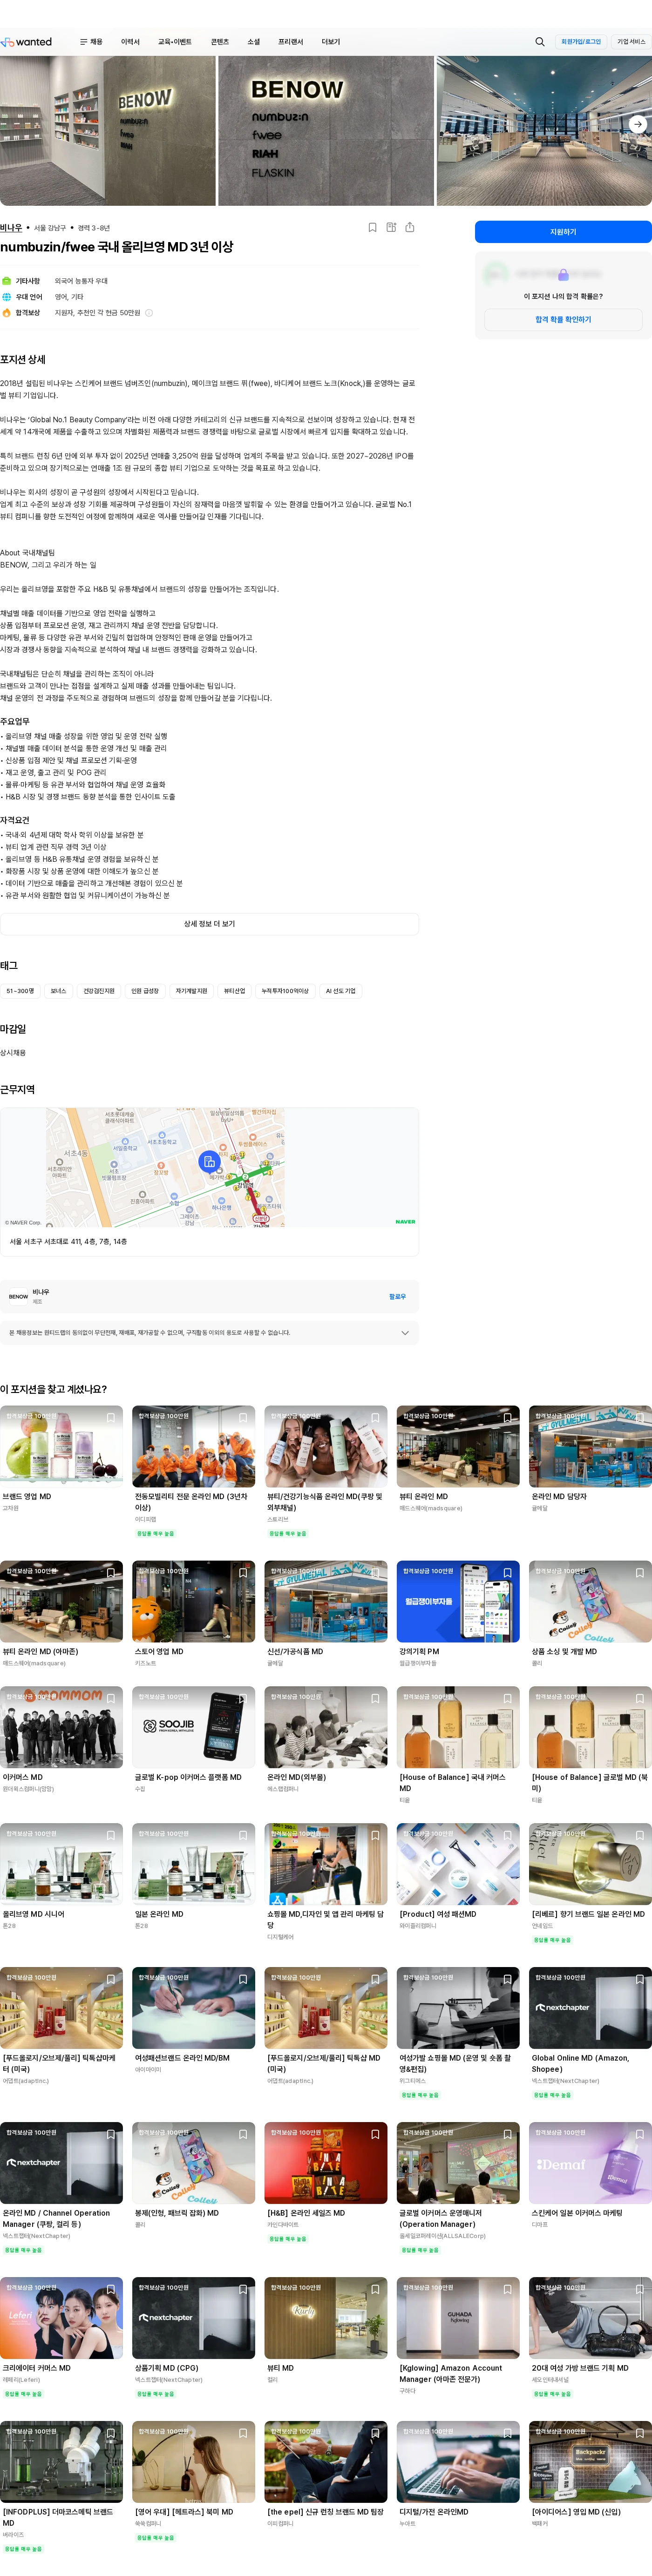
Task: Select the 누적투자100억이상 tag
Action: click(285, 991)
